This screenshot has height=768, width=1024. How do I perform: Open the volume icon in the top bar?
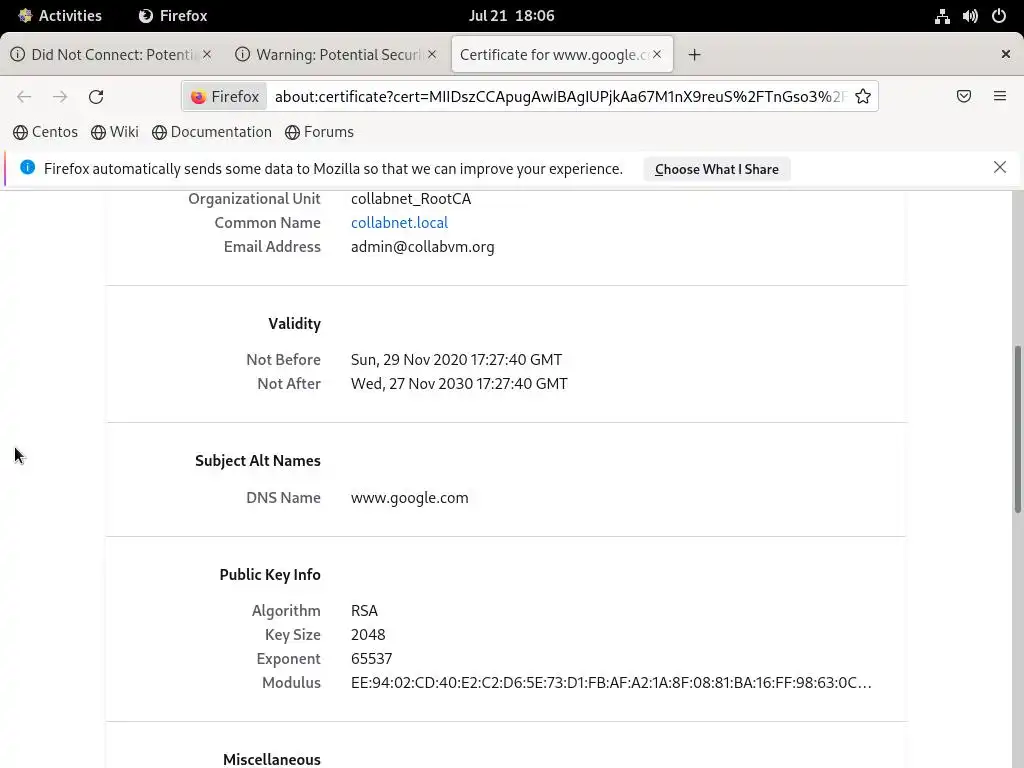coord(970,16)
